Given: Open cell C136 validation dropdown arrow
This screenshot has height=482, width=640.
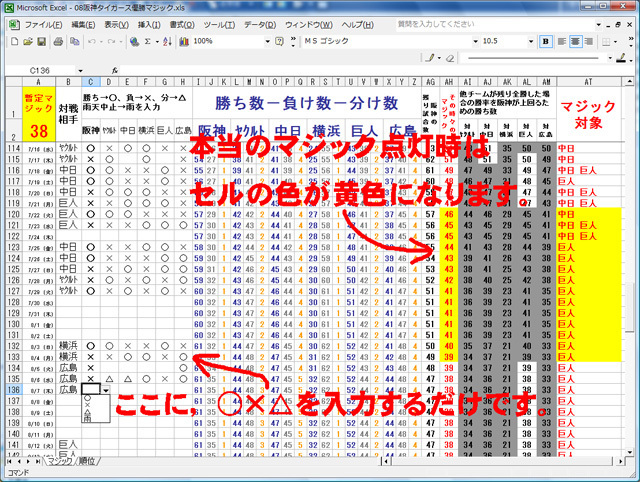Looking at the screenshot, I should [x=106, y=390].
